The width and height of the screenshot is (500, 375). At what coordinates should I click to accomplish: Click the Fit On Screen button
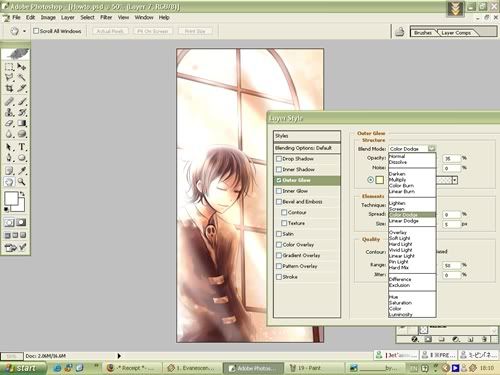[x=153, y=31]
